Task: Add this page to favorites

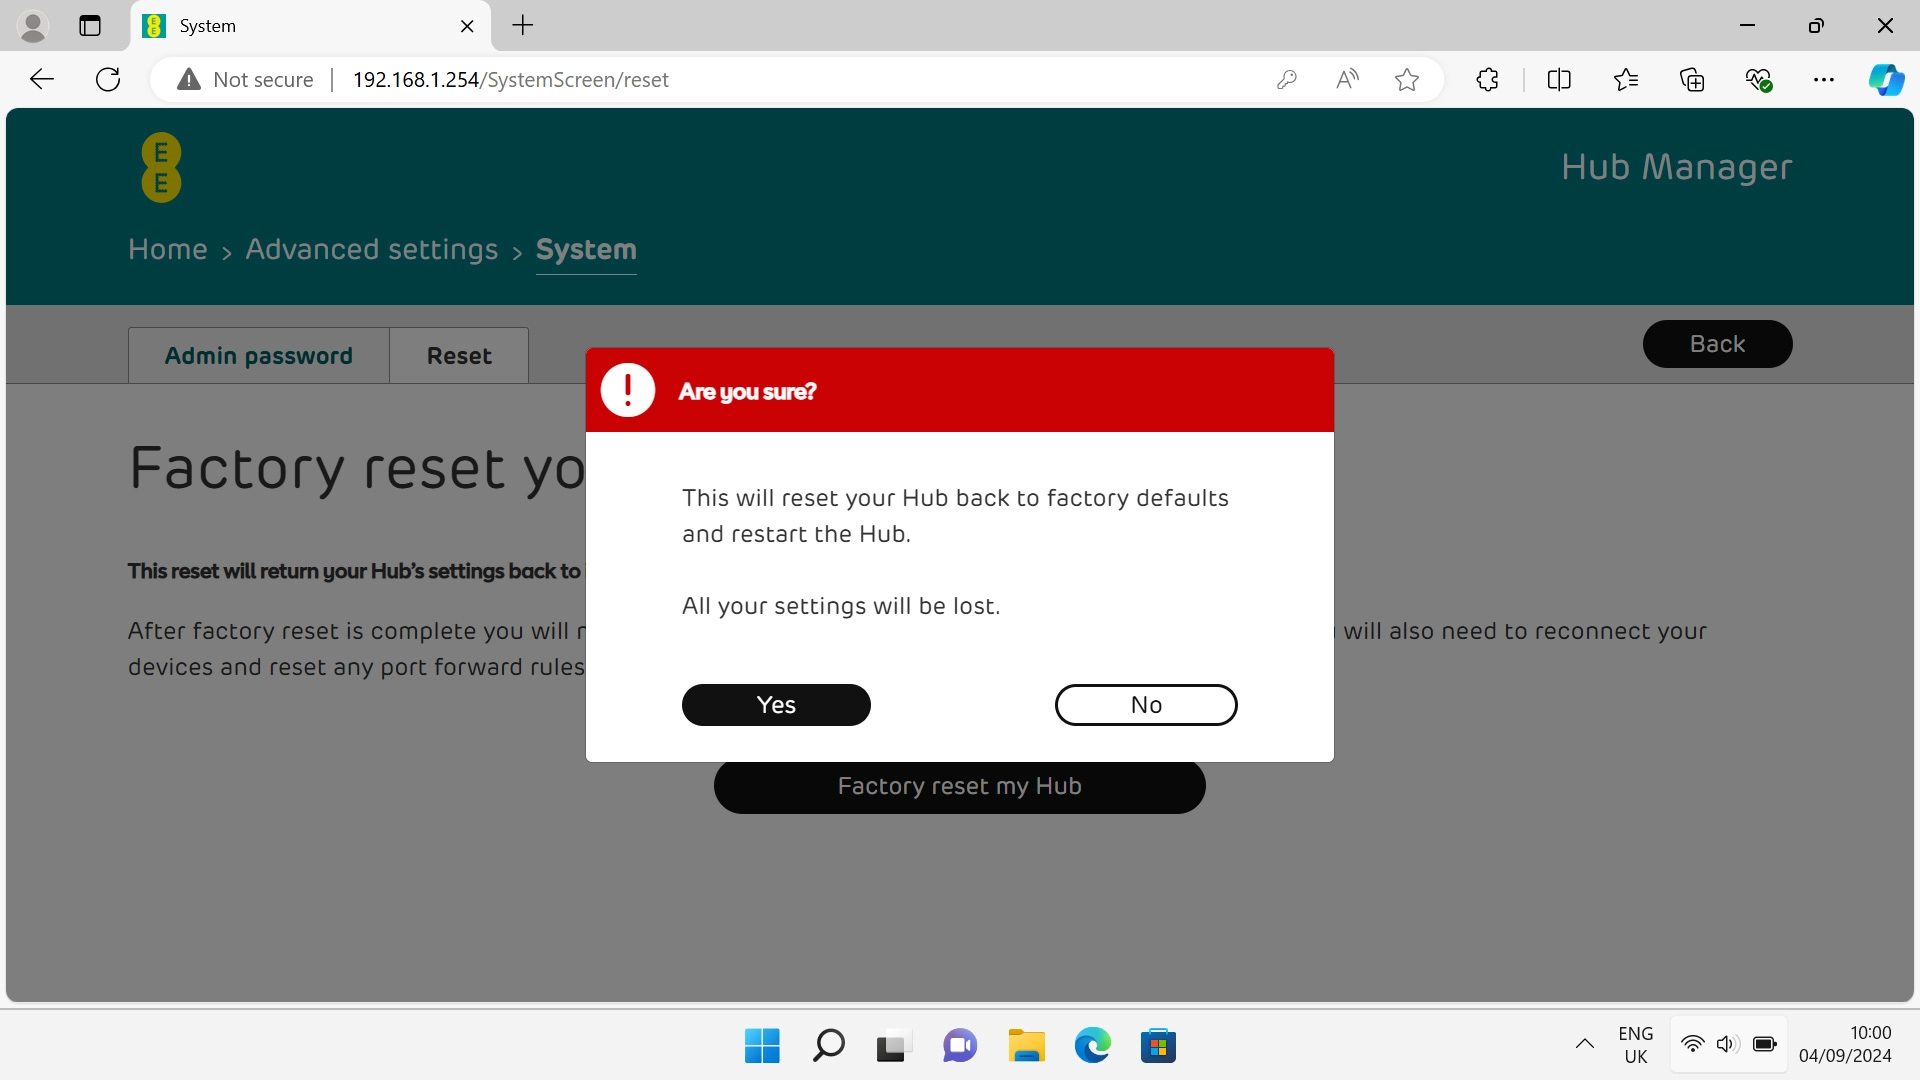Action: tap(1407, 79)
